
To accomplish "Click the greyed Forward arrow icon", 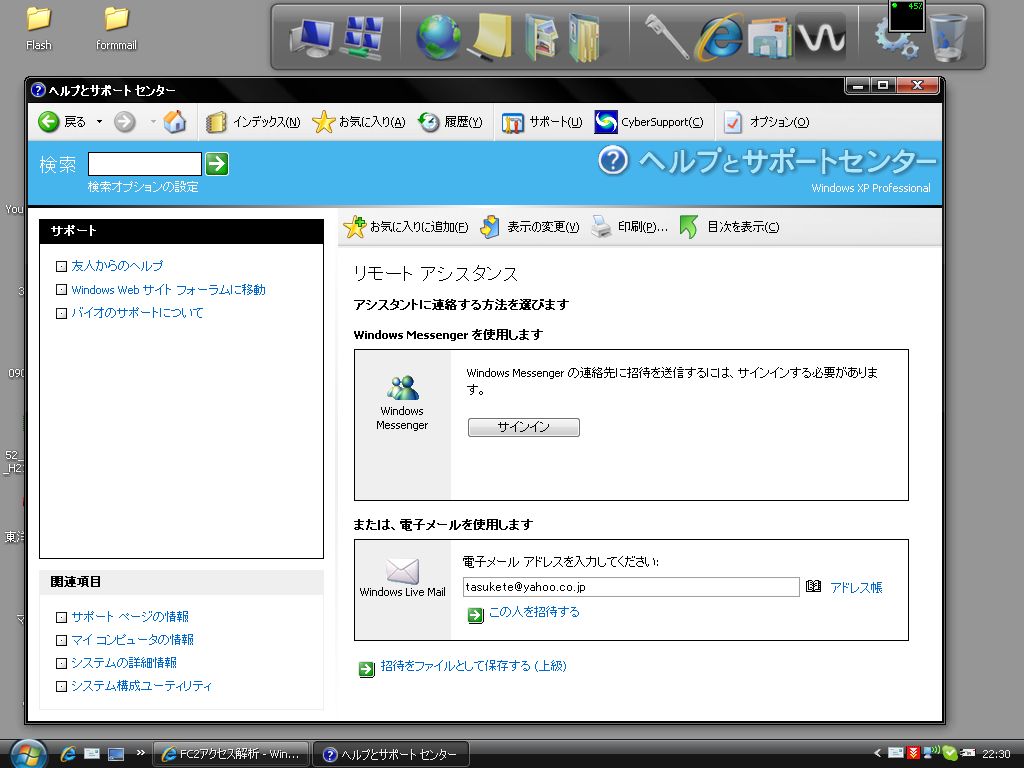I will pyautogui.click(x=125, y=121).
